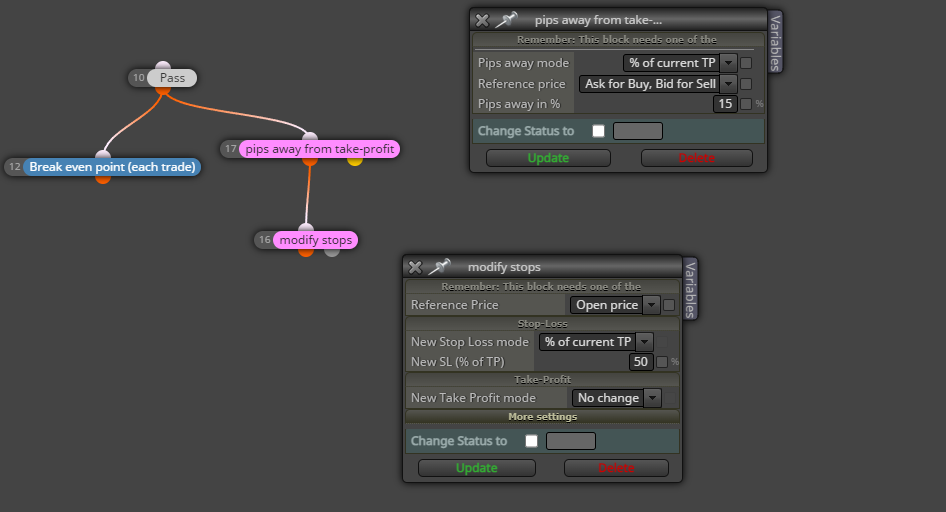The width and height of the screenshot is (946, 512).
Task: Toggle the checkbox beside Open price
Action: tap(669, 305)
